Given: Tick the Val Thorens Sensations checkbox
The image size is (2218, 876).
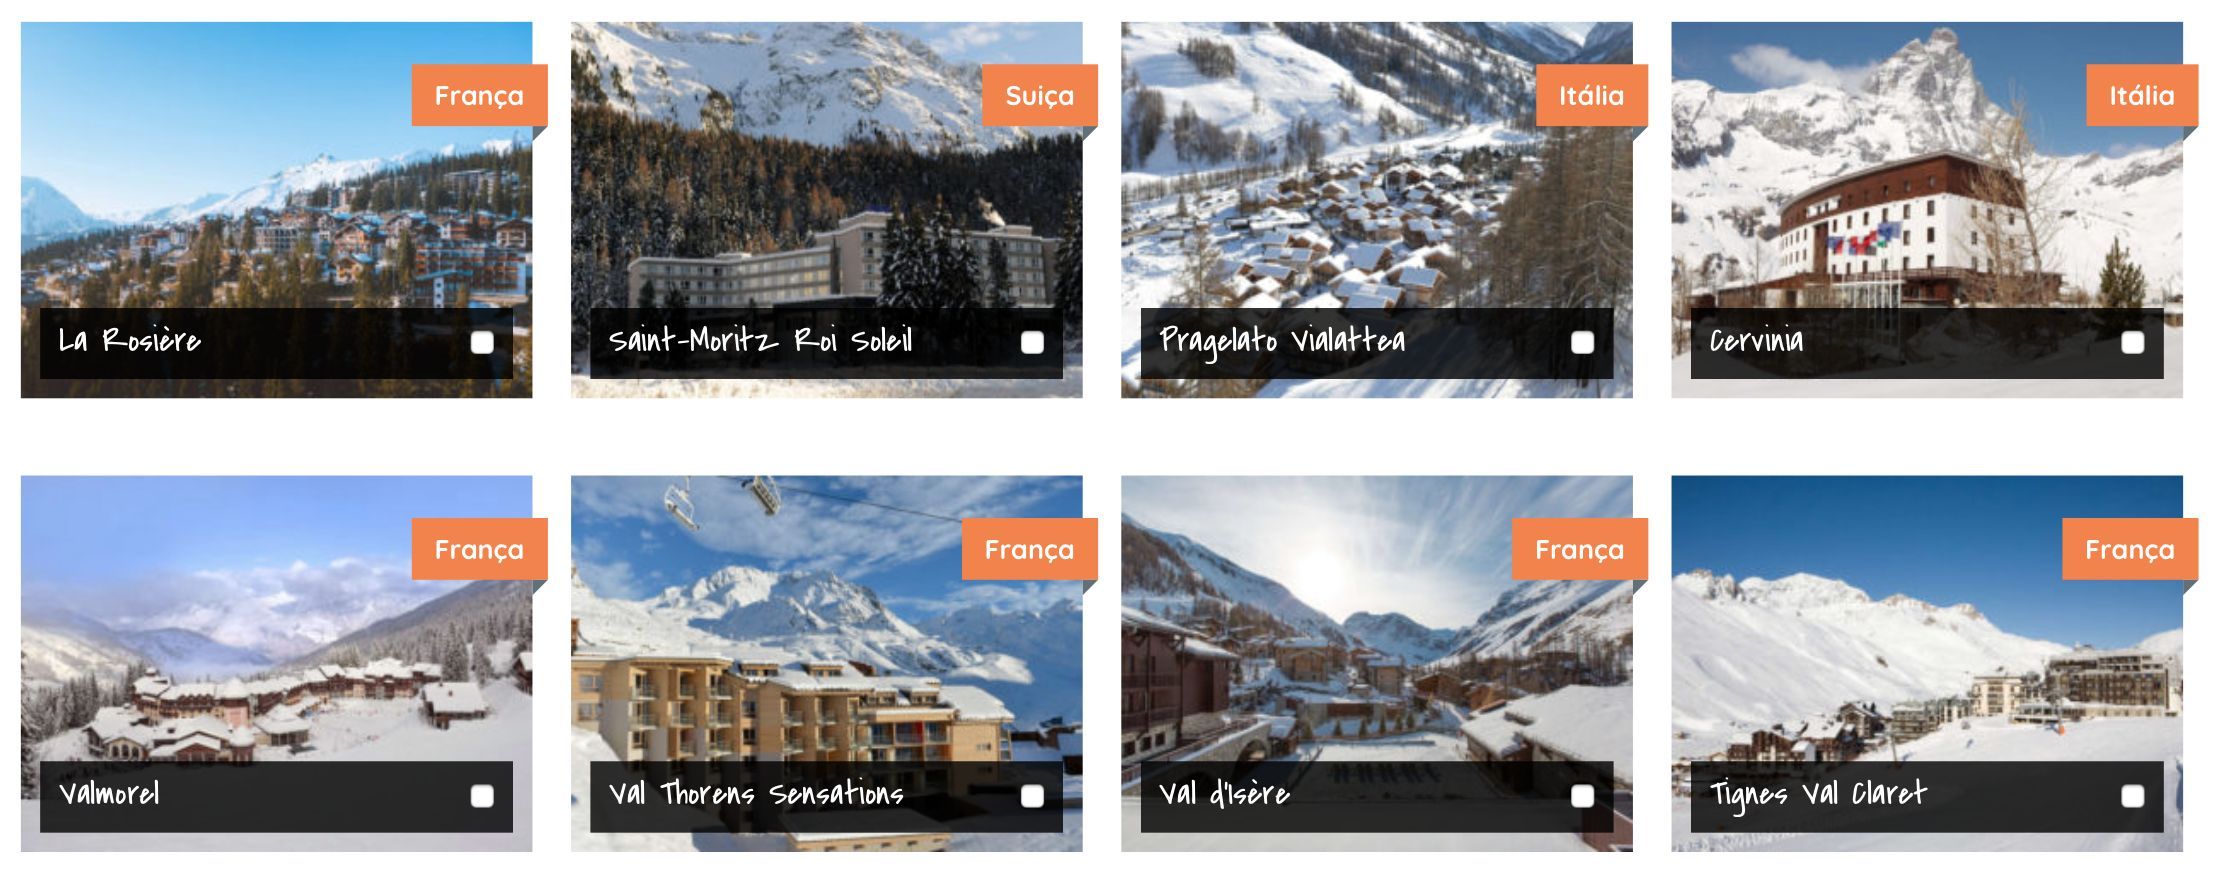Looking at the screenshot, I should [1032, 796].
